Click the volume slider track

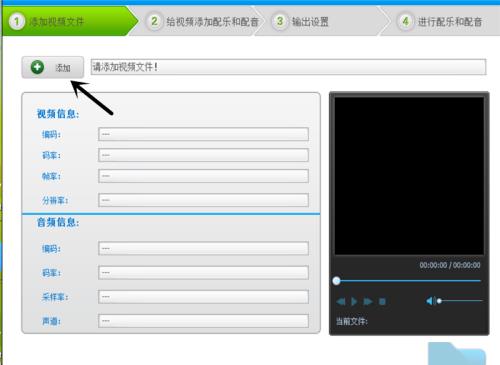[x=460, y=301]
